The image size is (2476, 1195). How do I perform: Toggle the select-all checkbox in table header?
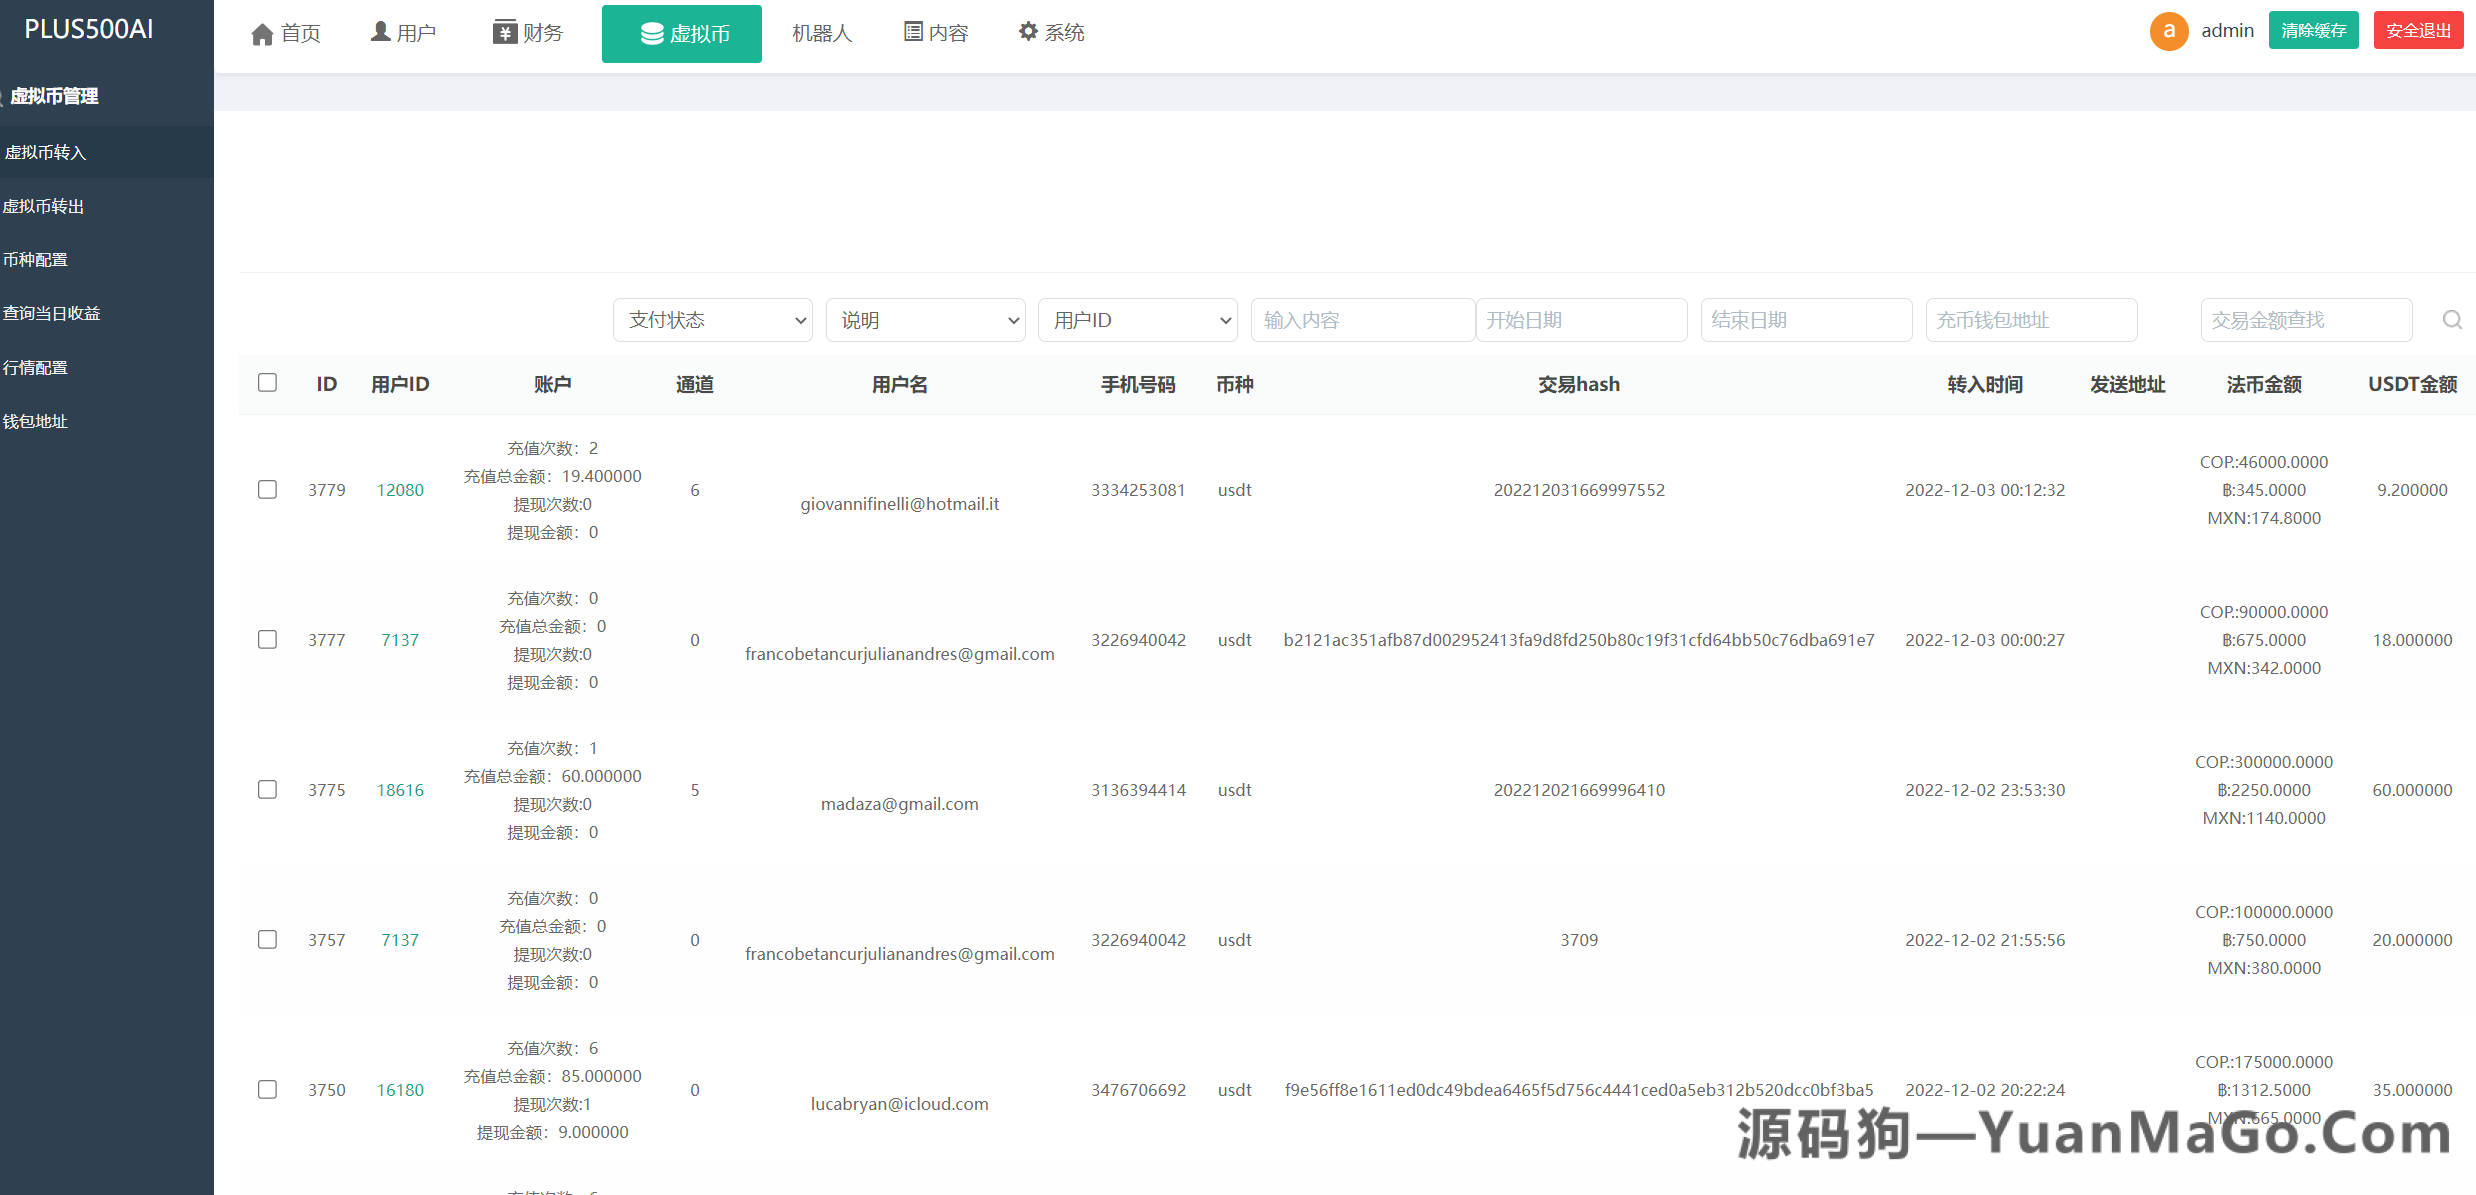(x=267, y=383)
